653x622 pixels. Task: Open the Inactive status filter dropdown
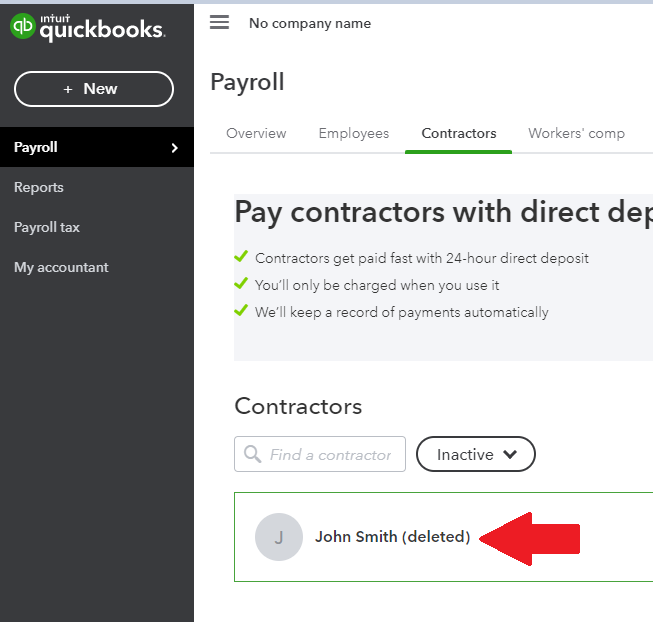pyautogui.click(x=476, y=454)
